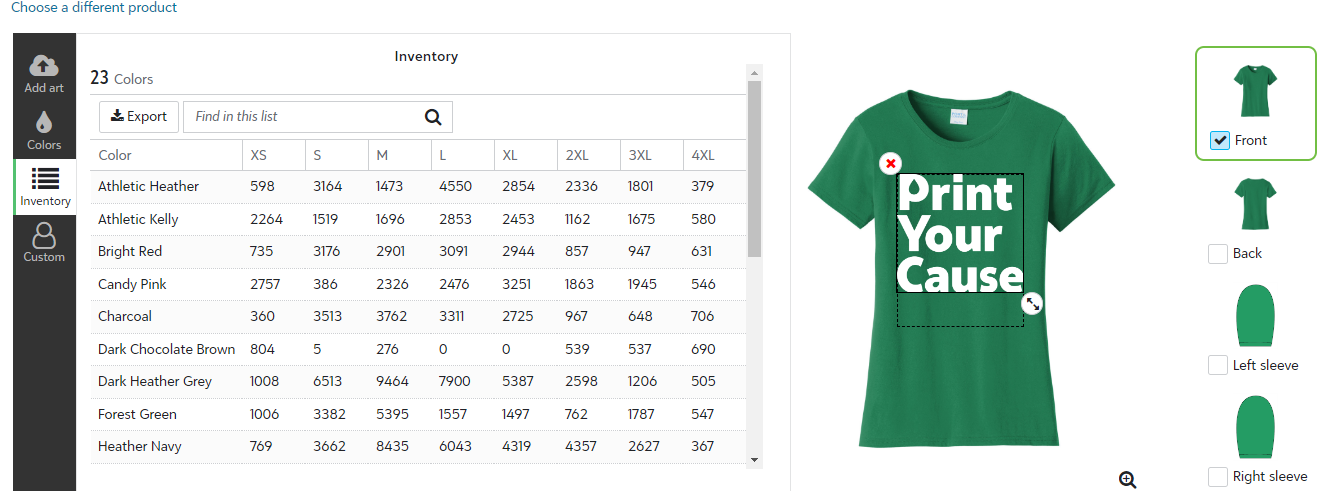Select the Left sleeve thumbnail
This screenshot has height=491, width=1326.
(1256, 316)
